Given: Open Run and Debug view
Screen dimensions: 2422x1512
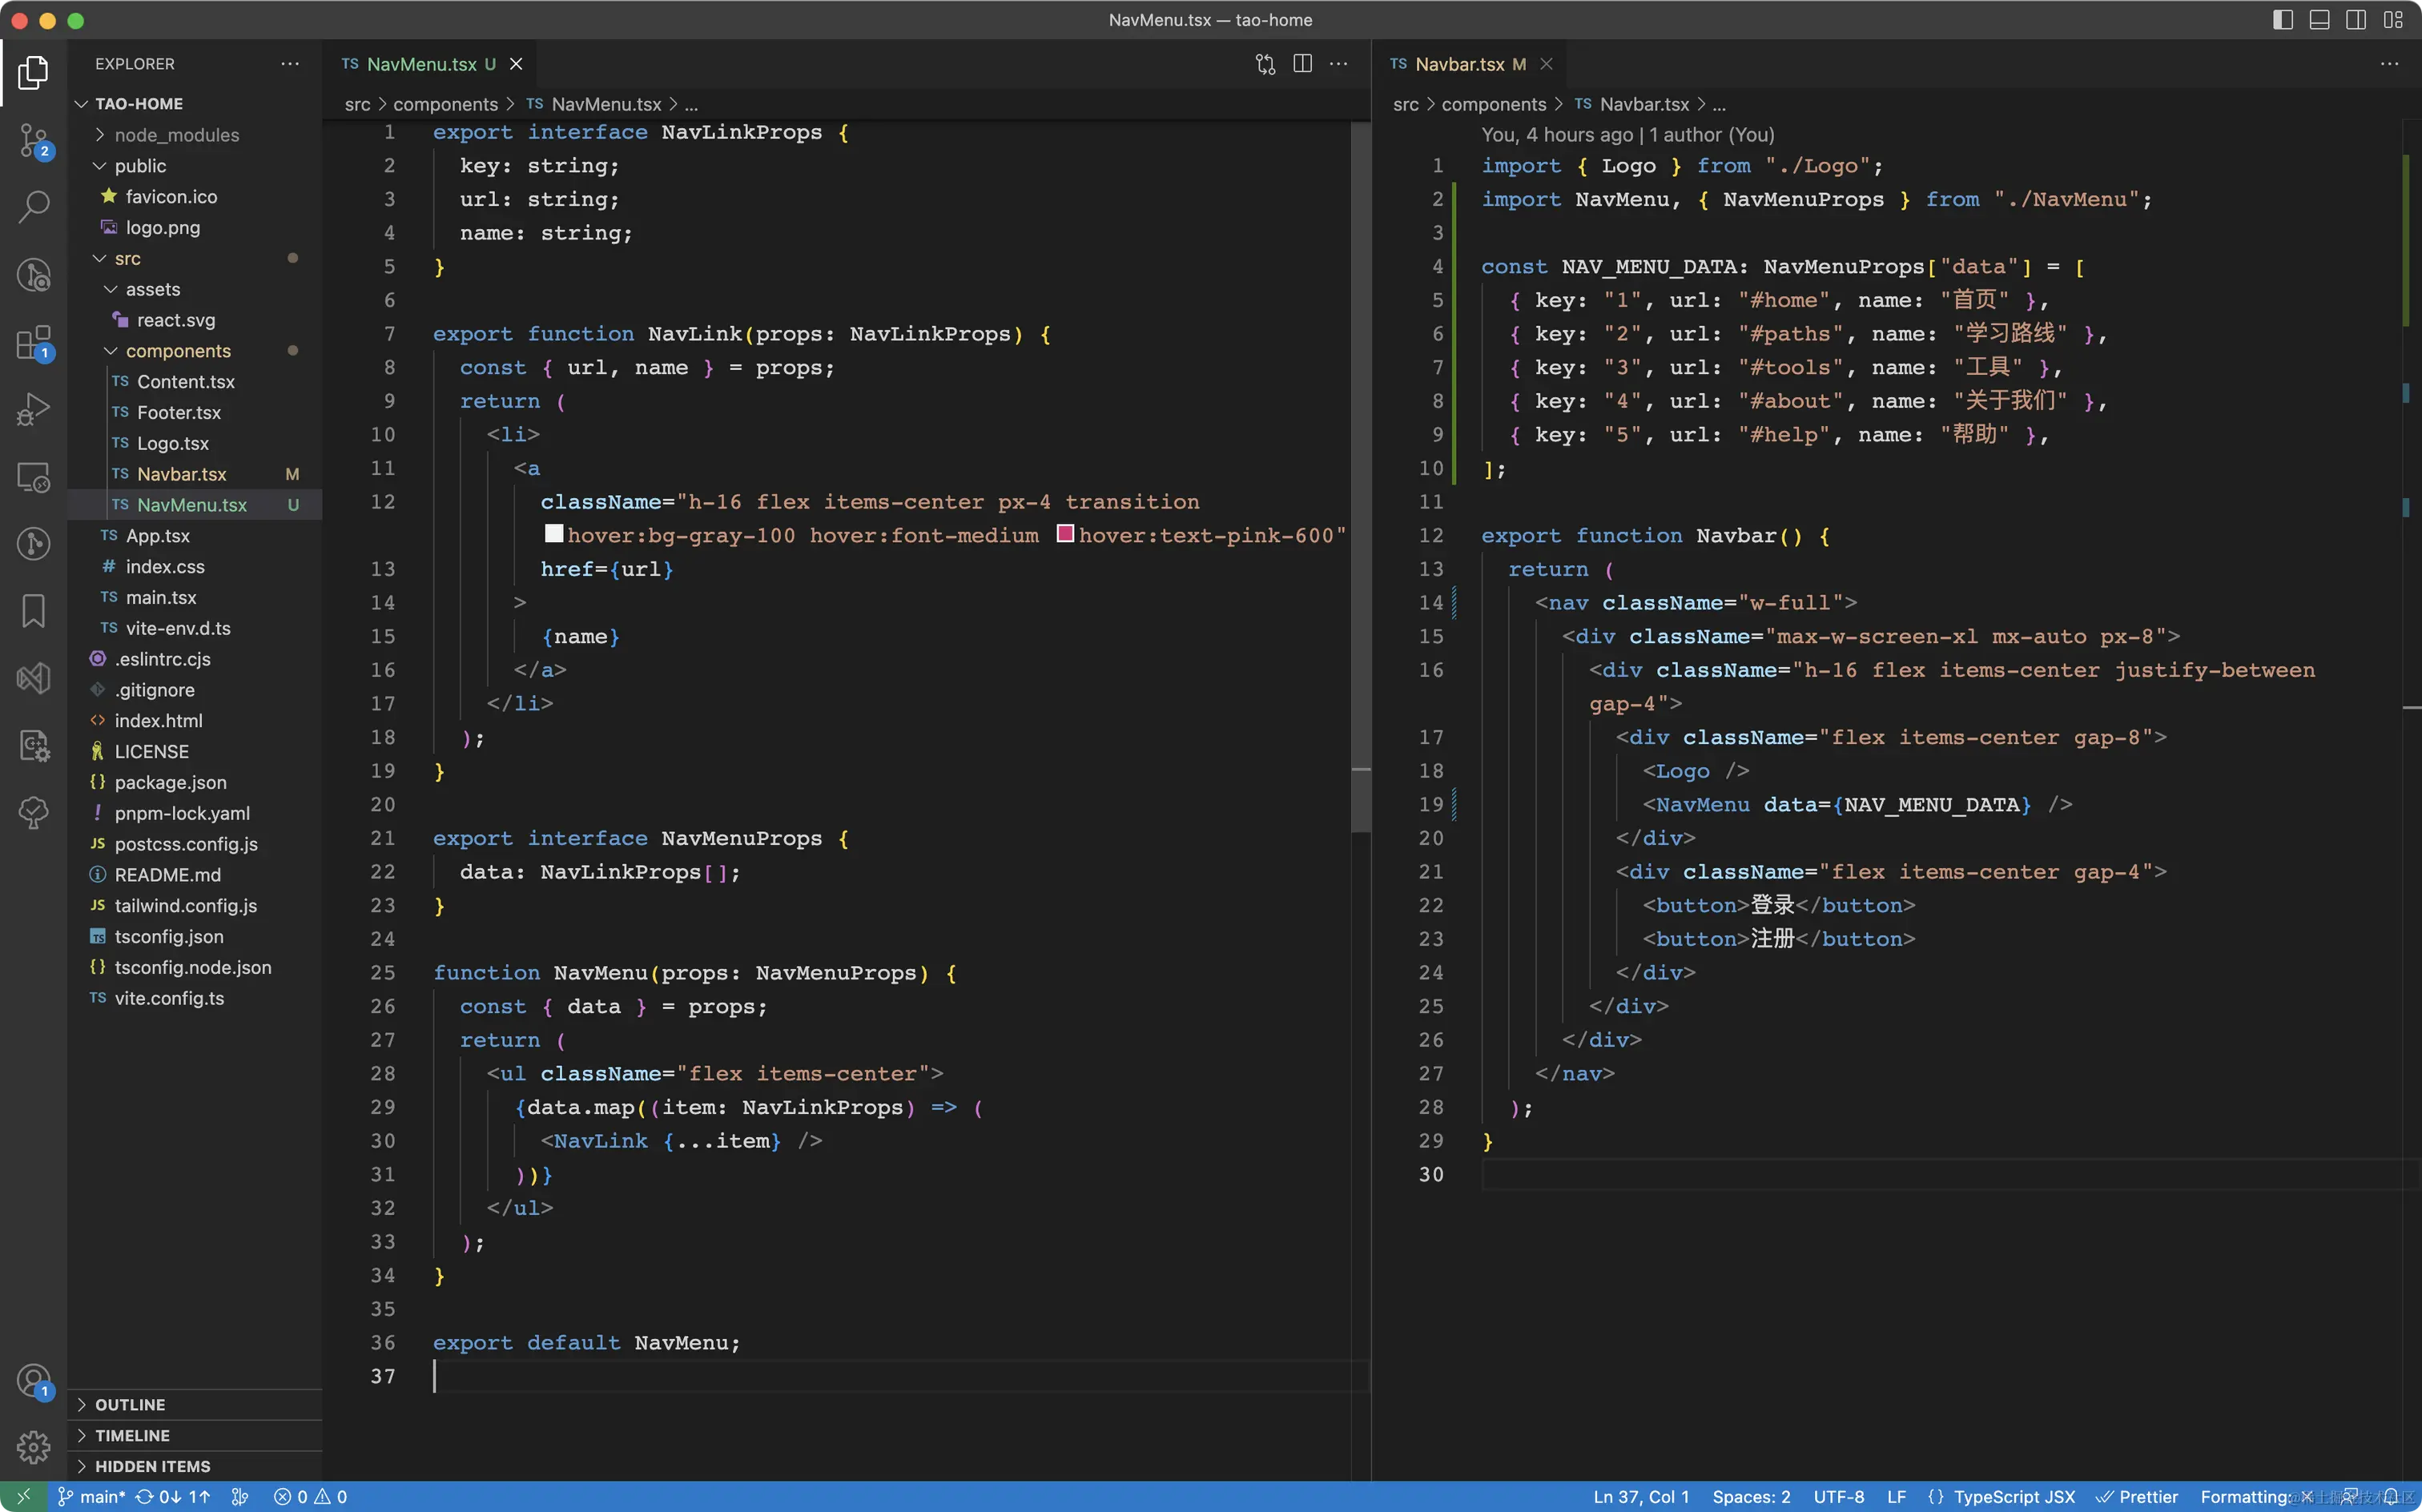Looking at the screenshot, I should click(34, 409).
